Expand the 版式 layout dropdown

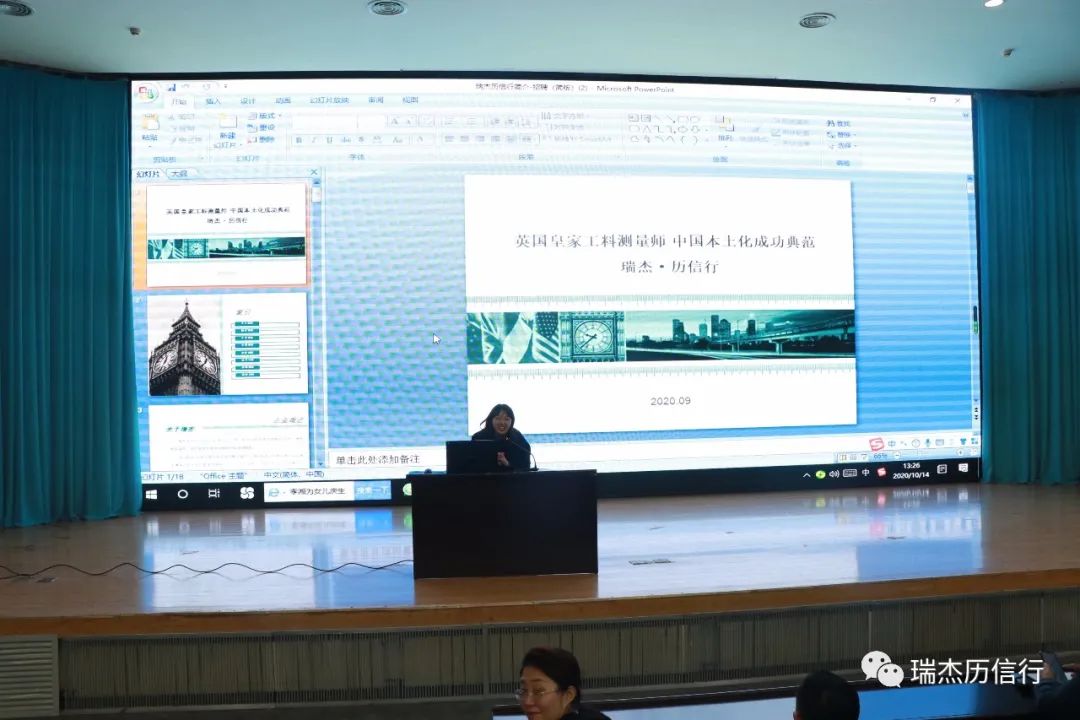coord(266,116)
